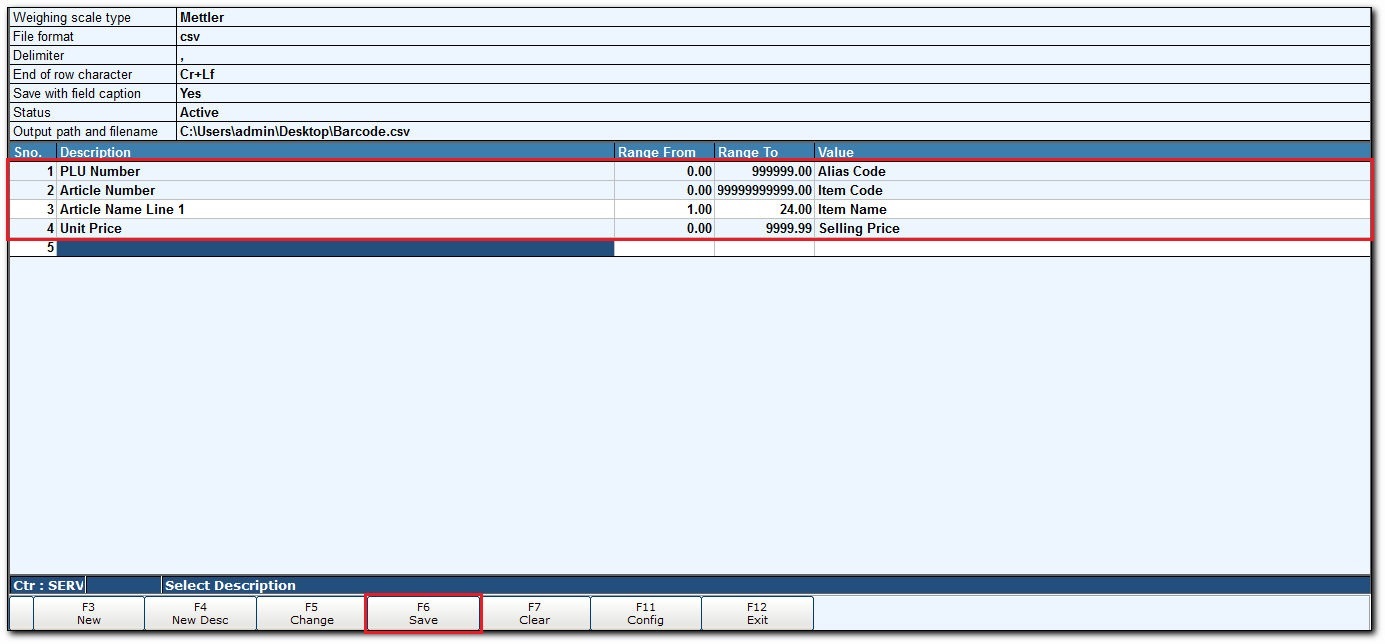Select the PLU Number row
This screenshot has width=1385, height=644.
690,171
